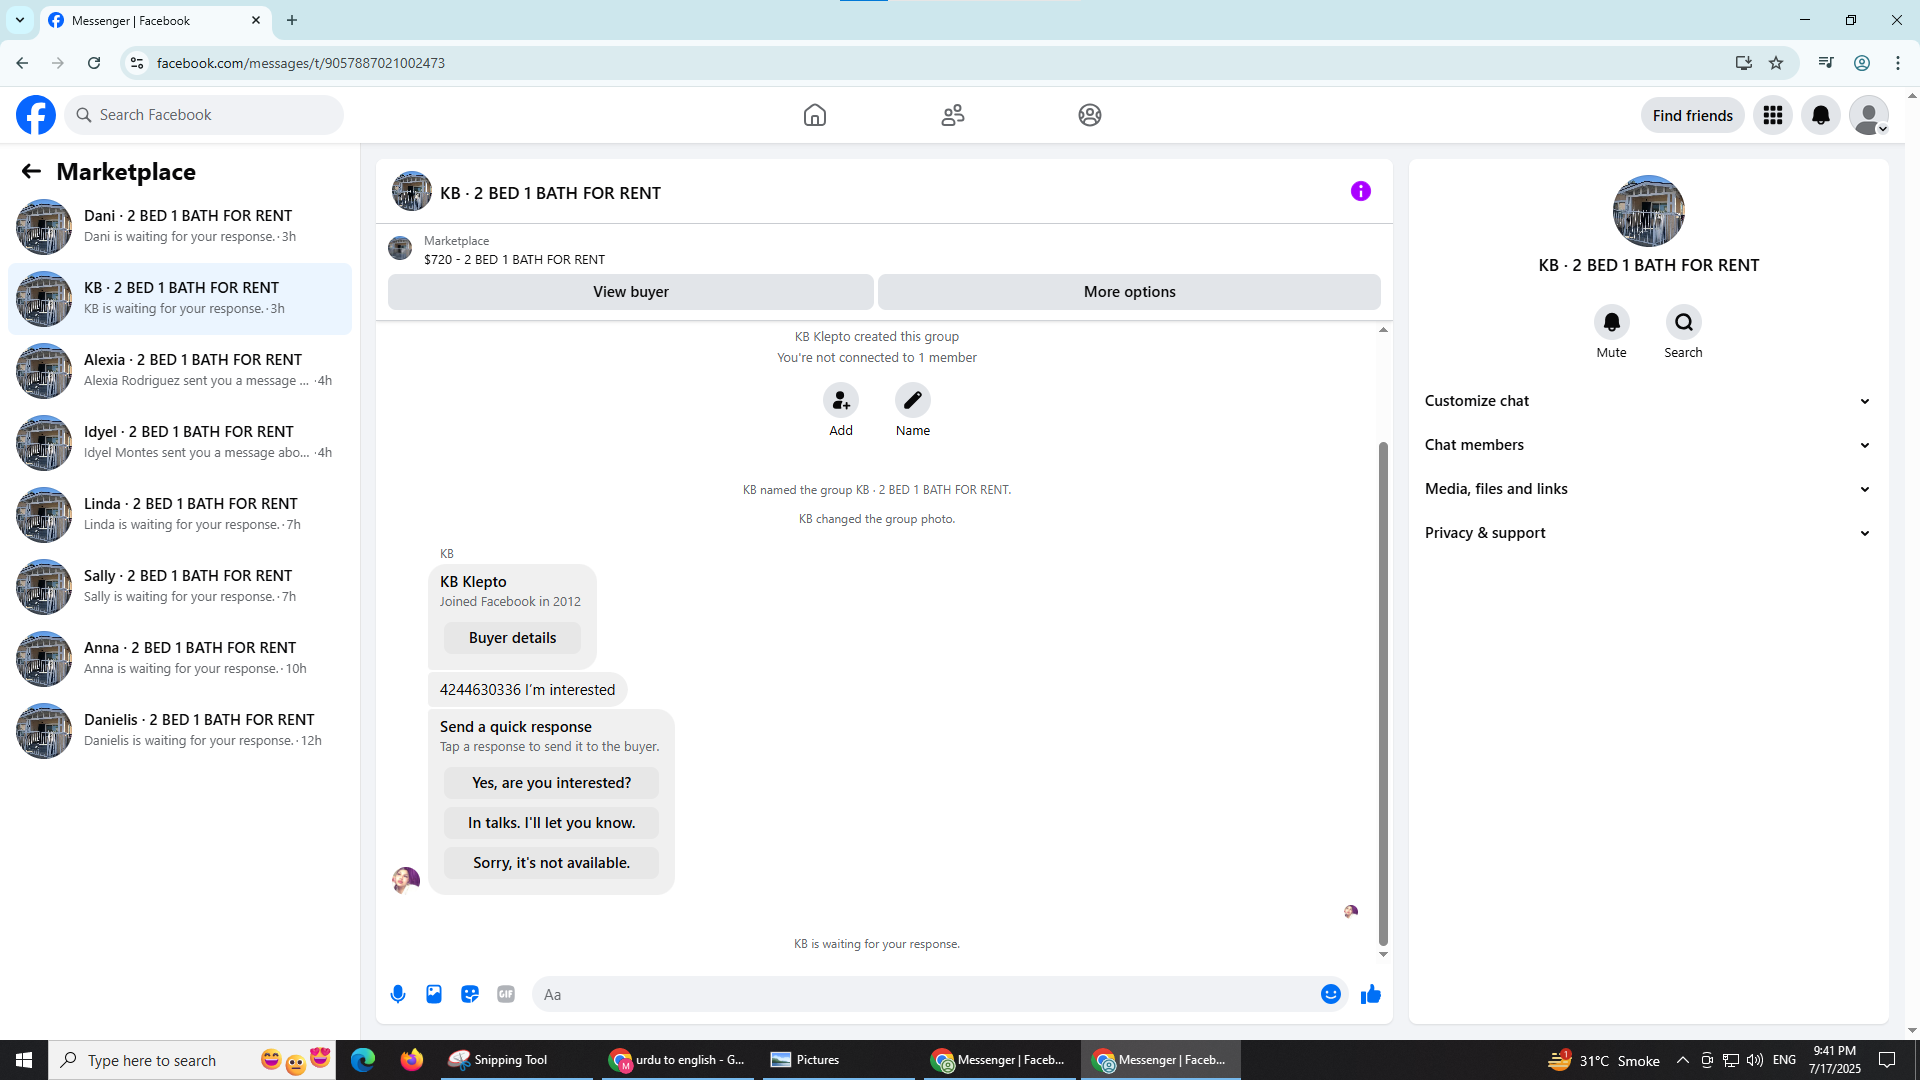Send quick reply "Yes, are you interested?"
The height and width of the screenshot is (1080, 1920).
coord(552,783)
